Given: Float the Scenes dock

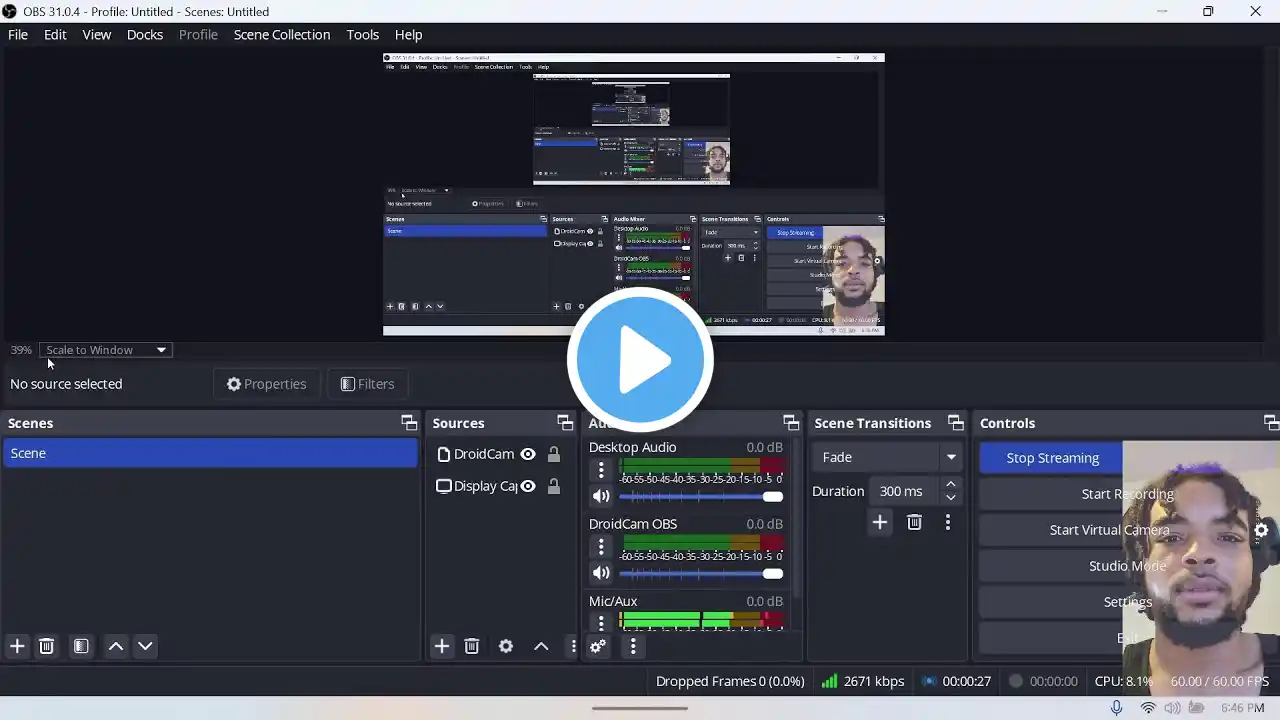Looking at the screenshot, I should pyautogui.click(x=409, y=423).
